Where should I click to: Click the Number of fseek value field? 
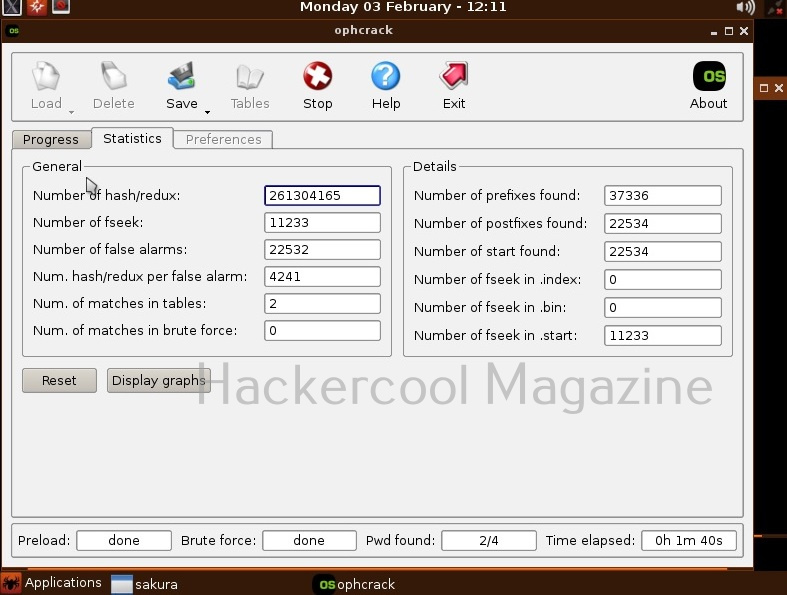point(322,222)
